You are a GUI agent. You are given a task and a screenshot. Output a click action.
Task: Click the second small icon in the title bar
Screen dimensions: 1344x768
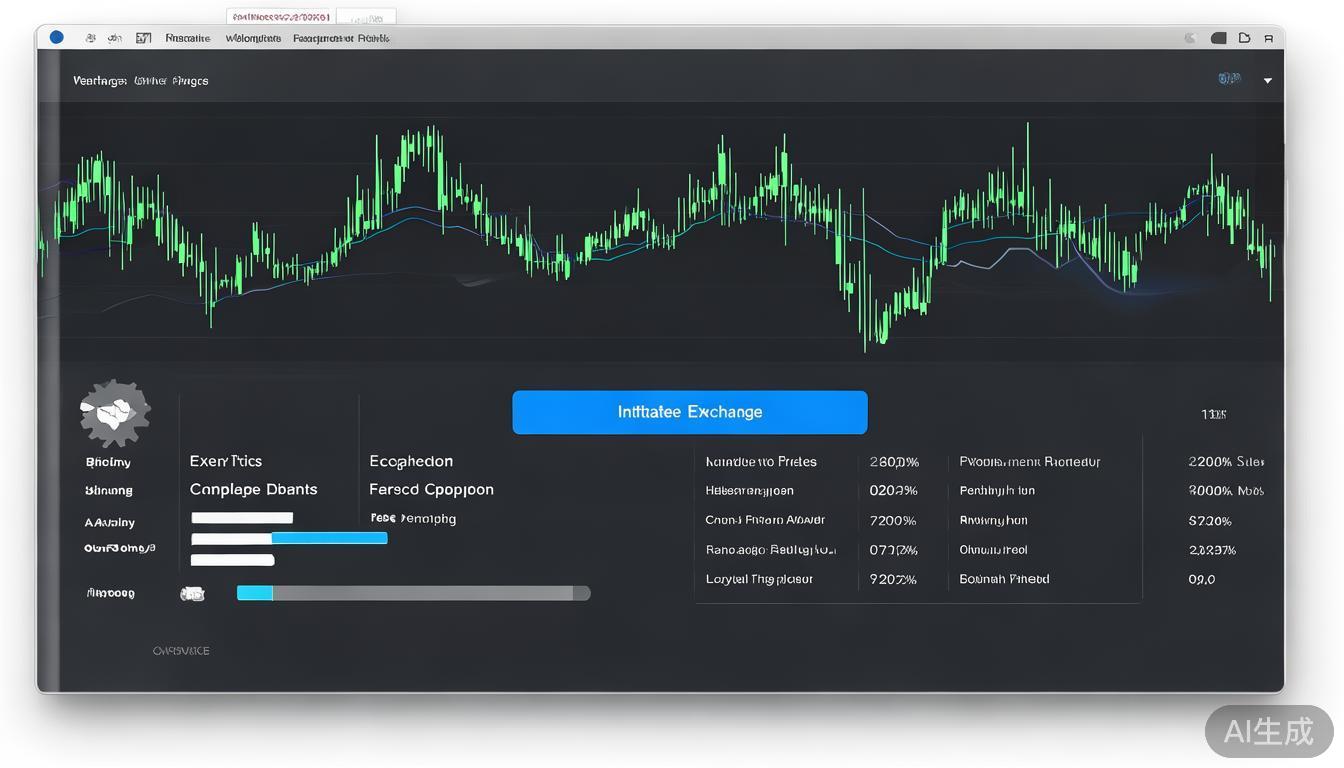point(115,38)
